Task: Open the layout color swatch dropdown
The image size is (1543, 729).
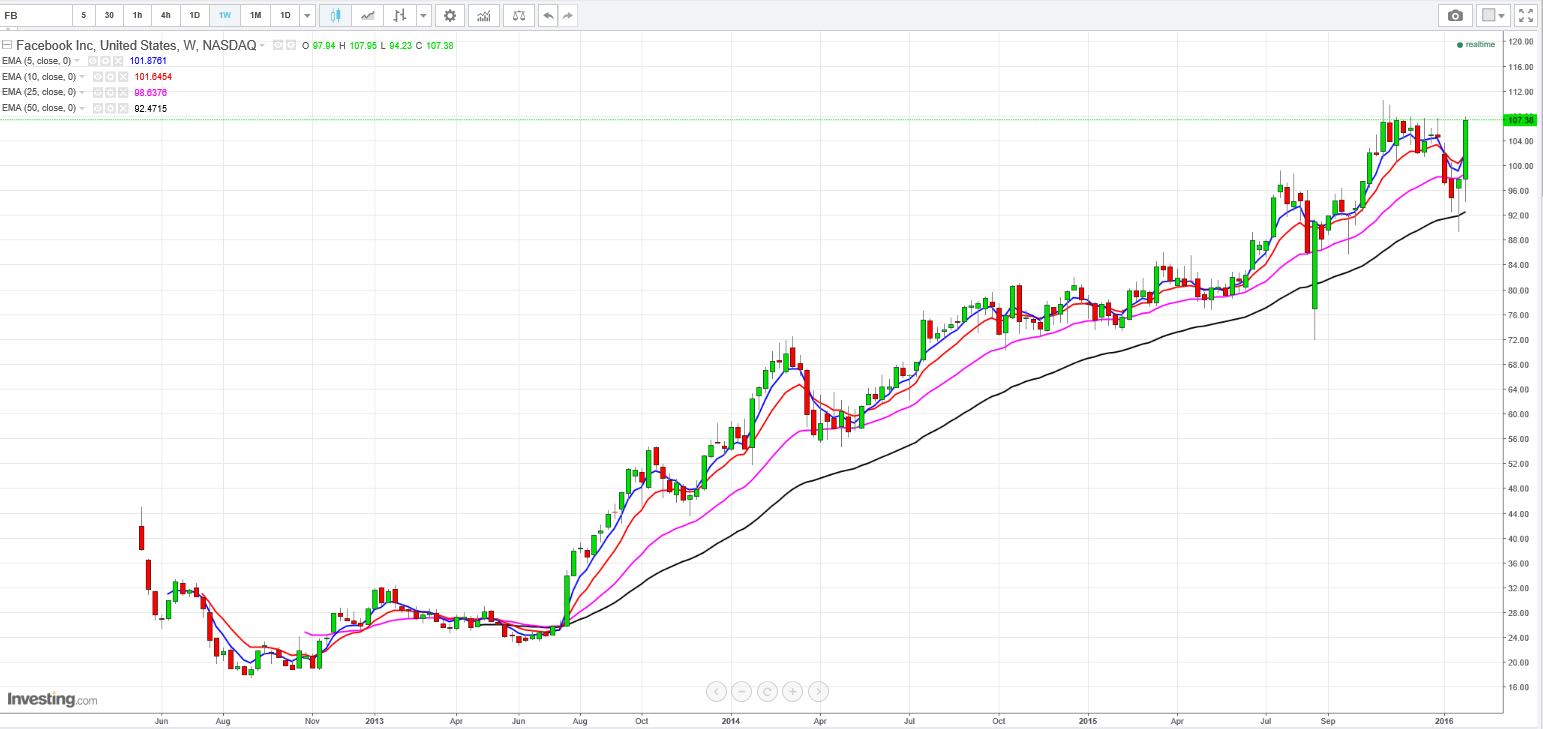Action: [1493, 15]
